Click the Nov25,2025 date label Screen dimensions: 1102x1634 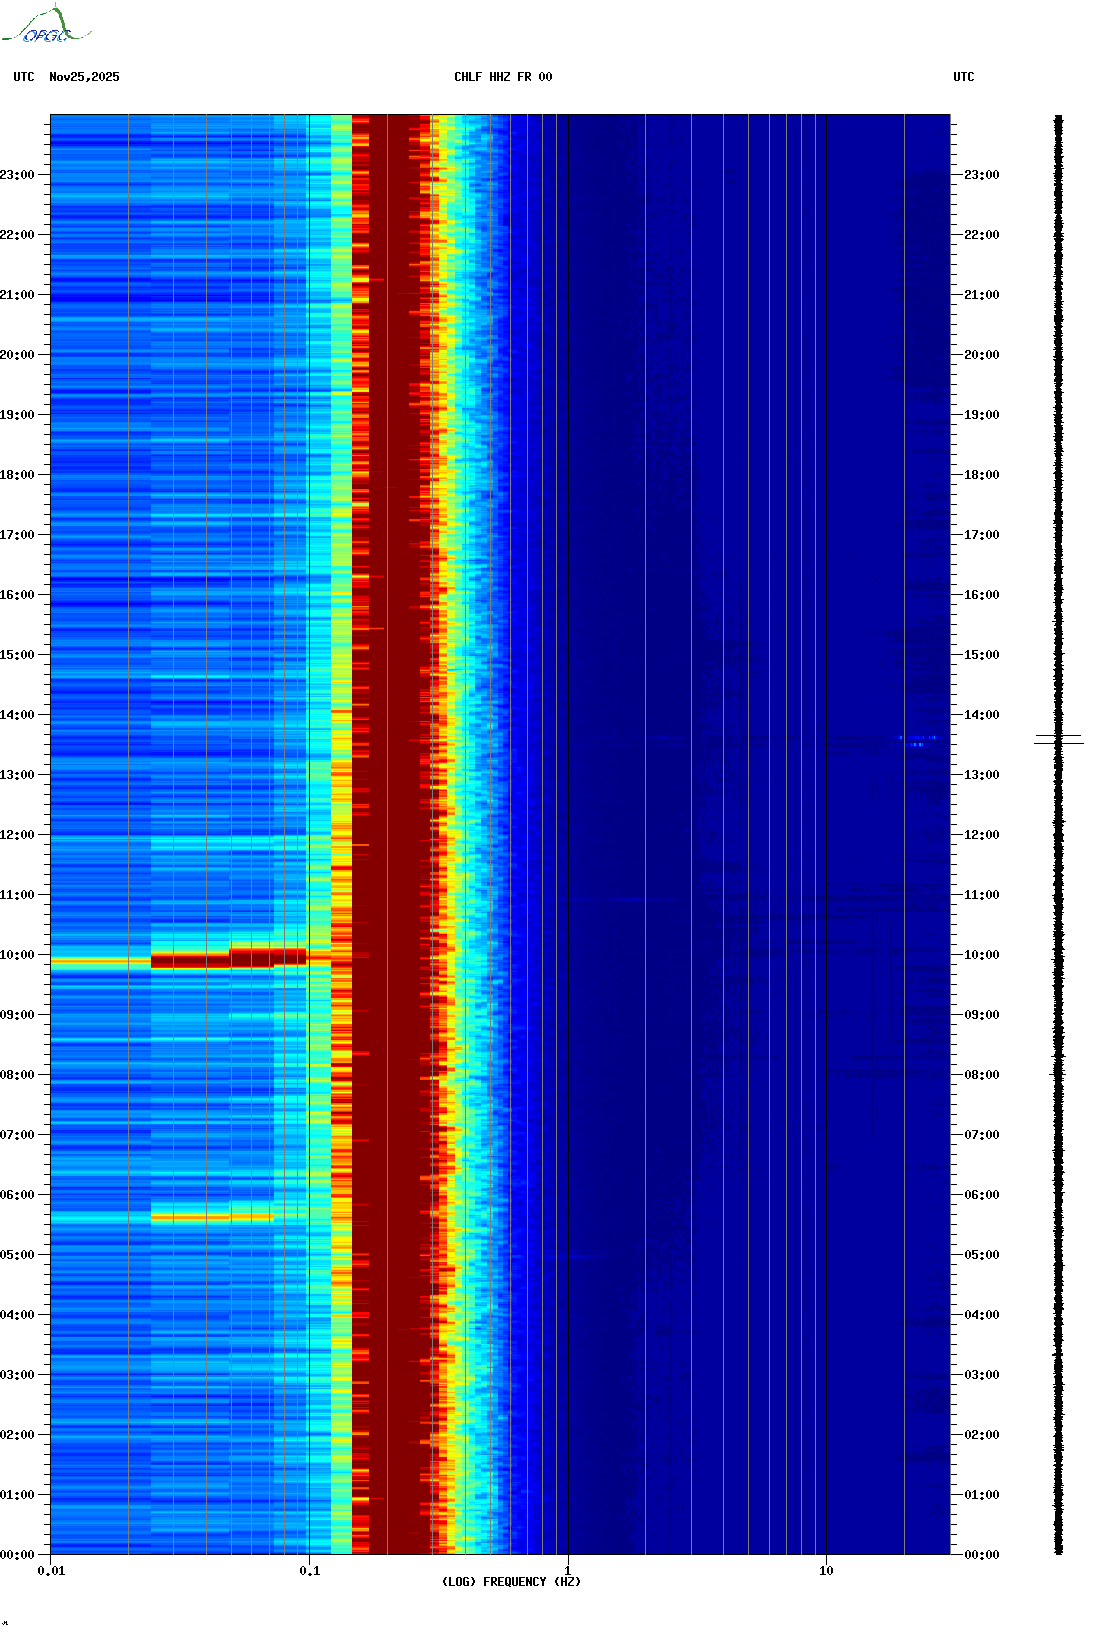84,77
